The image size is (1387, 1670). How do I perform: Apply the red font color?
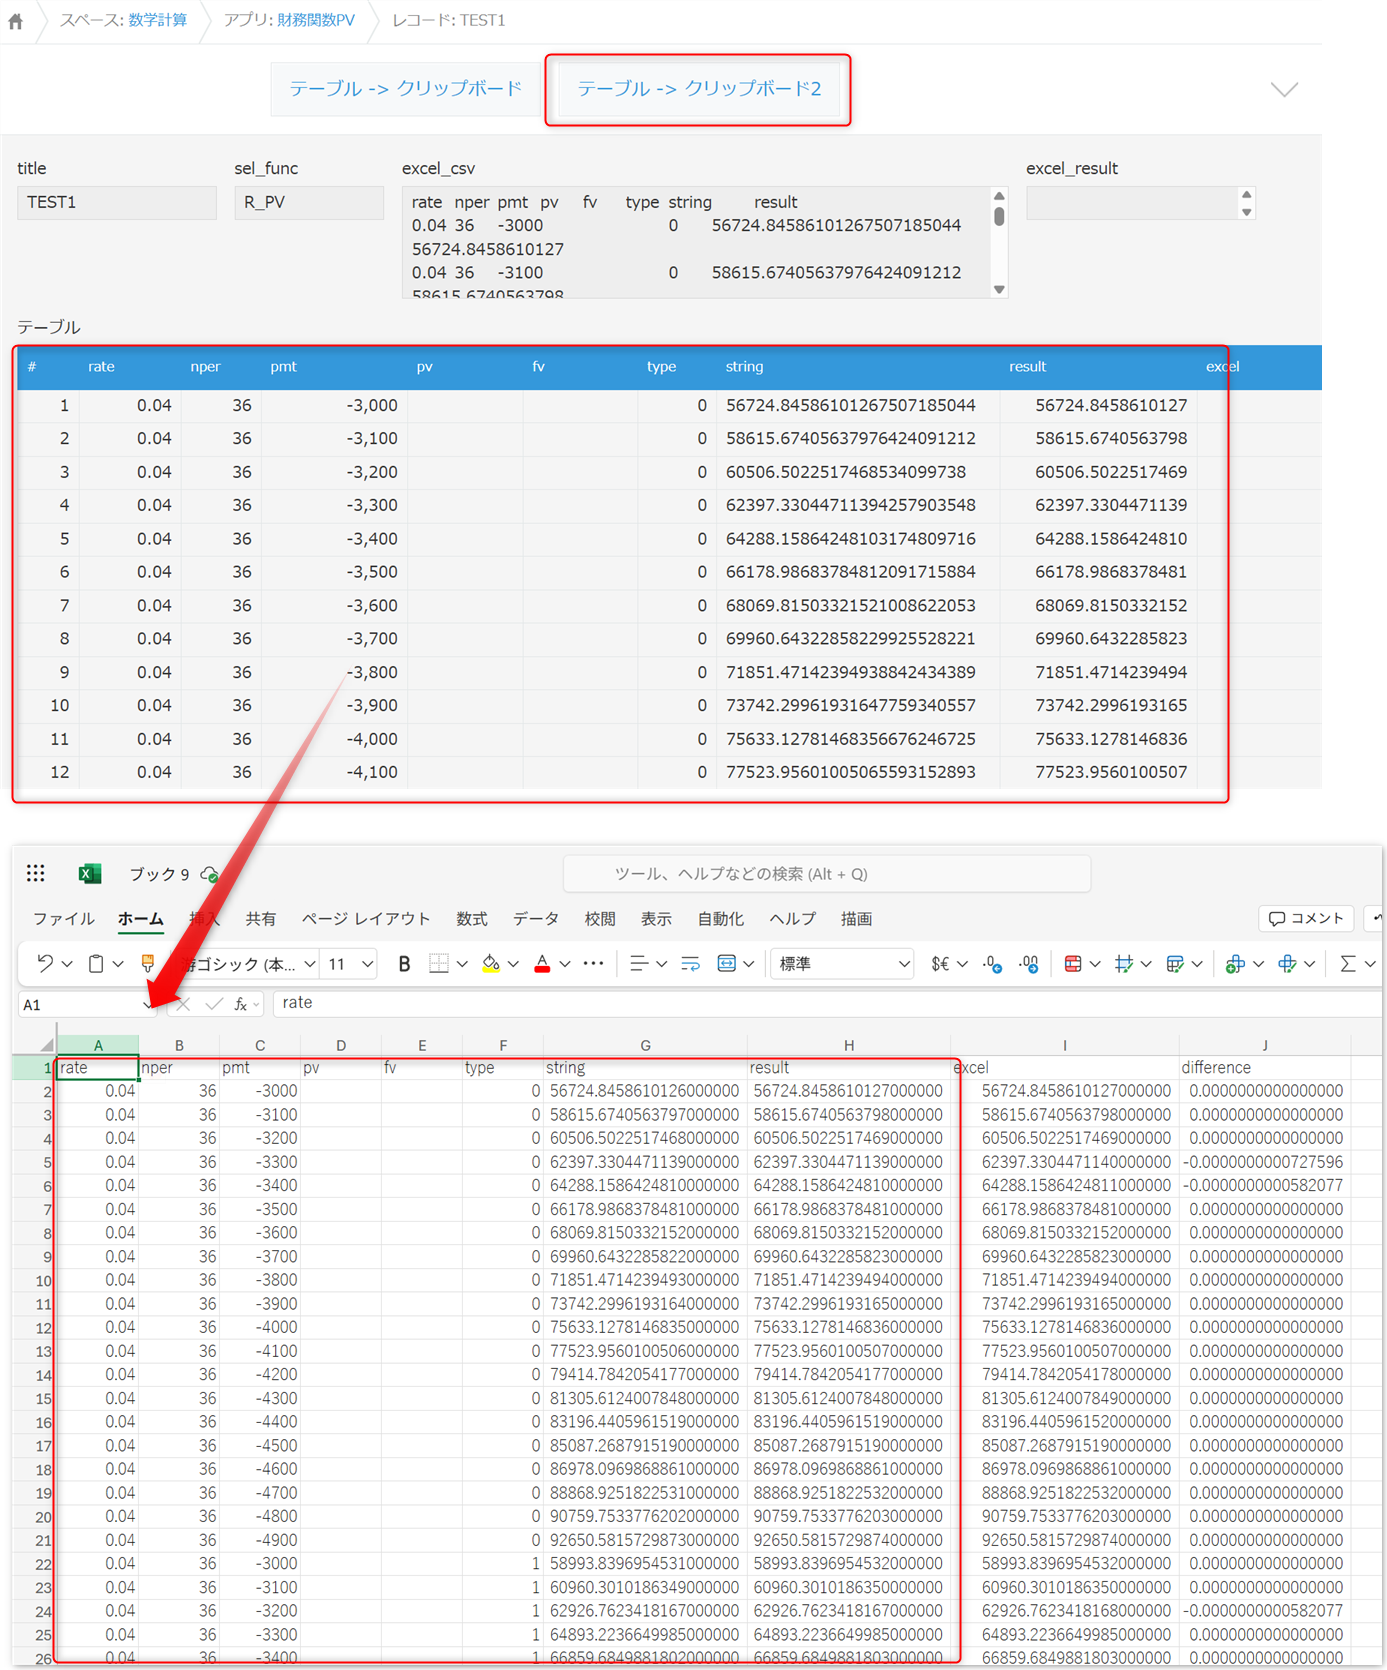542,963
